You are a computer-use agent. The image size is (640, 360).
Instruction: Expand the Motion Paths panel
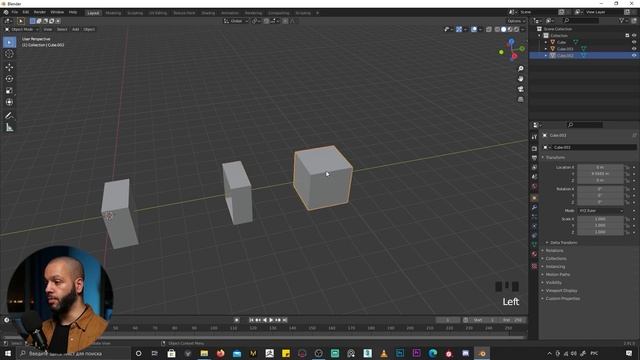558,274
